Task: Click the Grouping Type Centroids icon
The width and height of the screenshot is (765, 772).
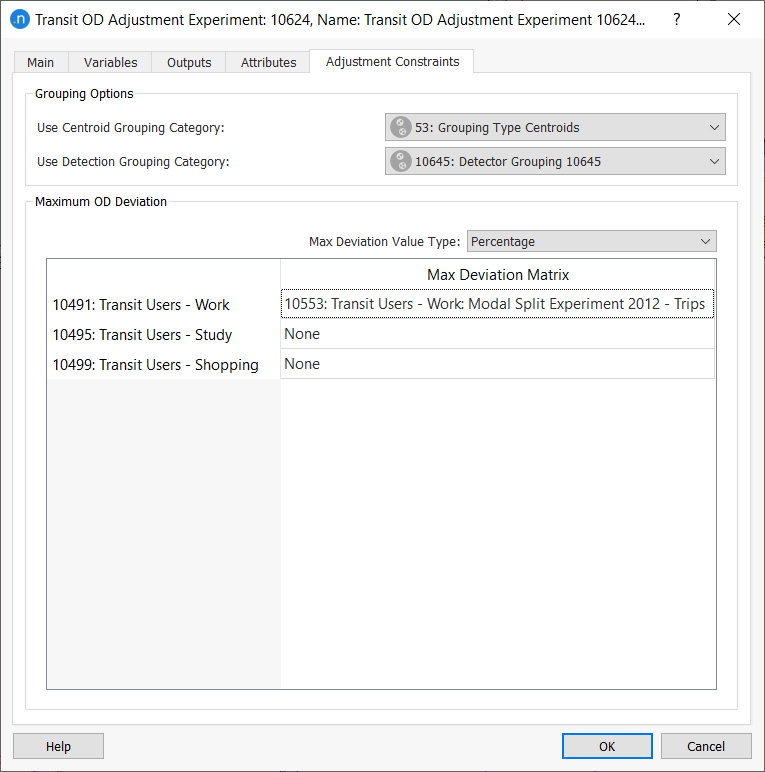Action: tap(401, 127)
